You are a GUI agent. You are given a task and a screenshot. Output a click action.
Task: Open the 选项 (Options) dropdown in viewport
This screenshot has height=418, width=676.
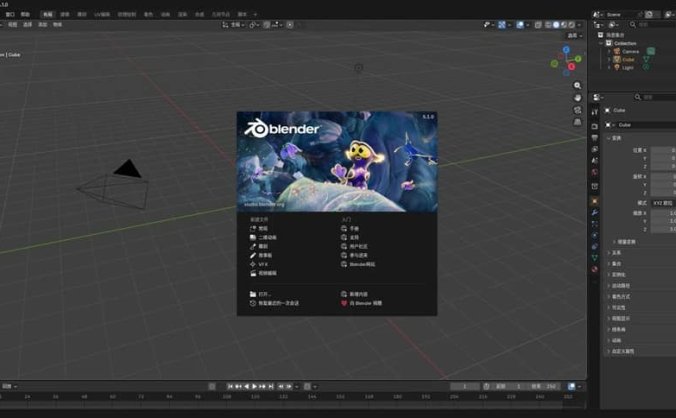pos(575,35)
